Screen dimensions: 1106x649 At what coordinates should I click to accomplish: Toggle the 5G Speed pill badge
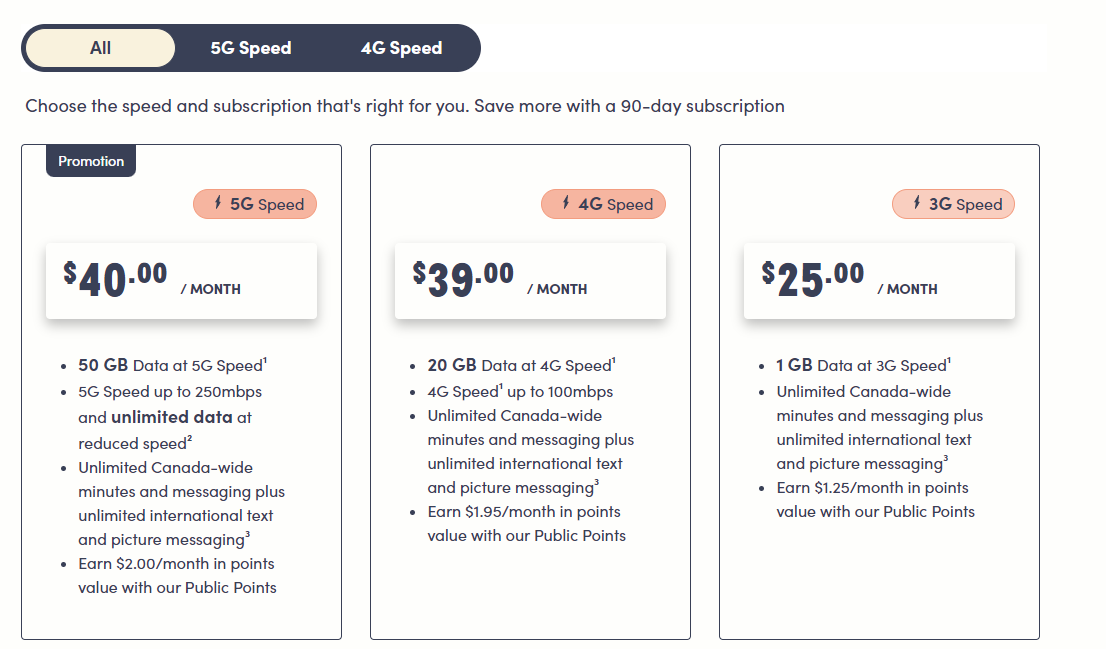tap(255, 204)
